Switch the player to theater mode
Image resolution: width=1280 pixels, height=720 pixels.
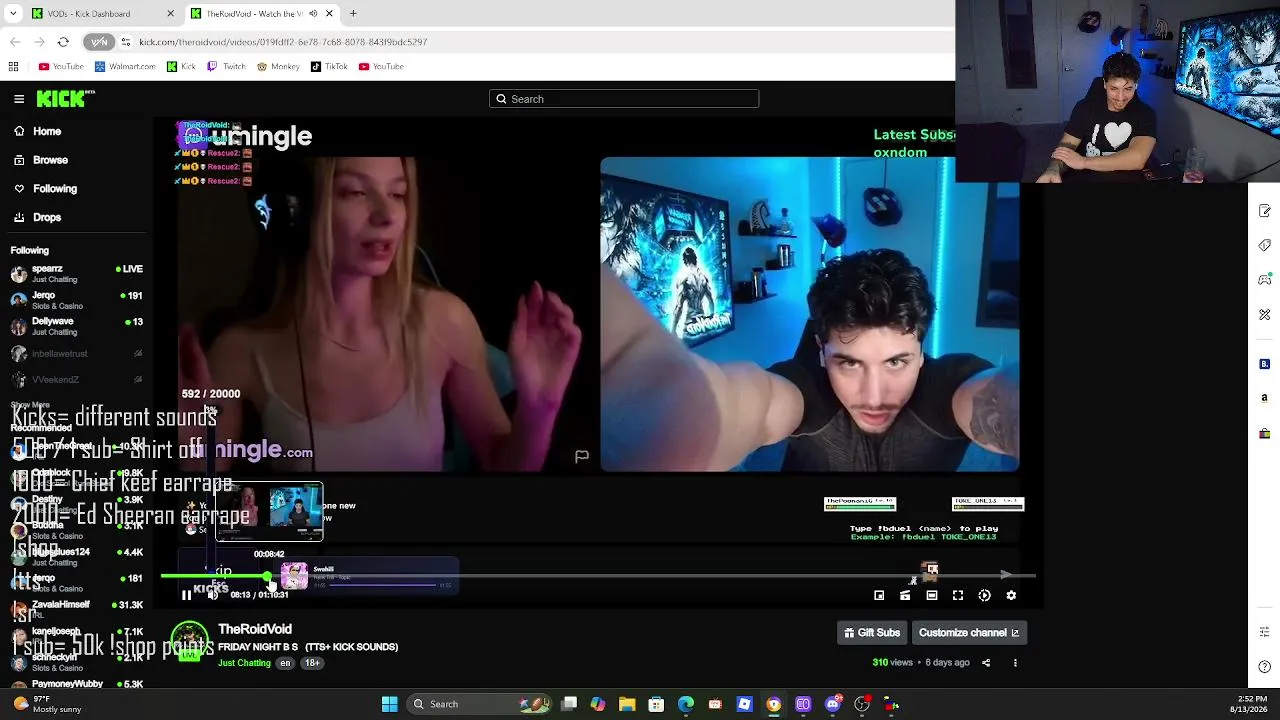point(932,595)
